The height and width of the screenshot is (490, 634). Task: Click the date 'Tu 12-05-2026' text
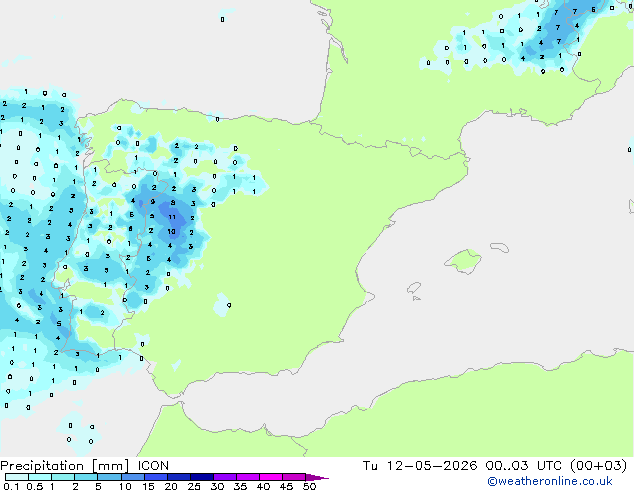(x=420, y=466)
